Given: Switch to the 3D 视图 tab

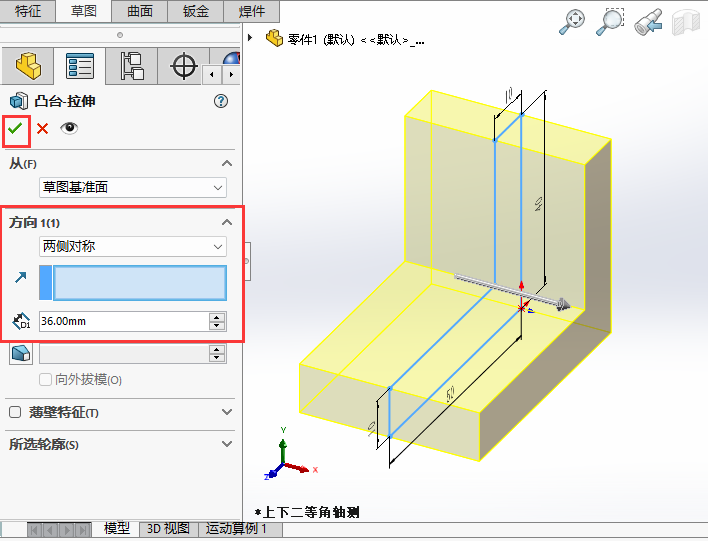Looking at the screenshot, I should point(168,528).
